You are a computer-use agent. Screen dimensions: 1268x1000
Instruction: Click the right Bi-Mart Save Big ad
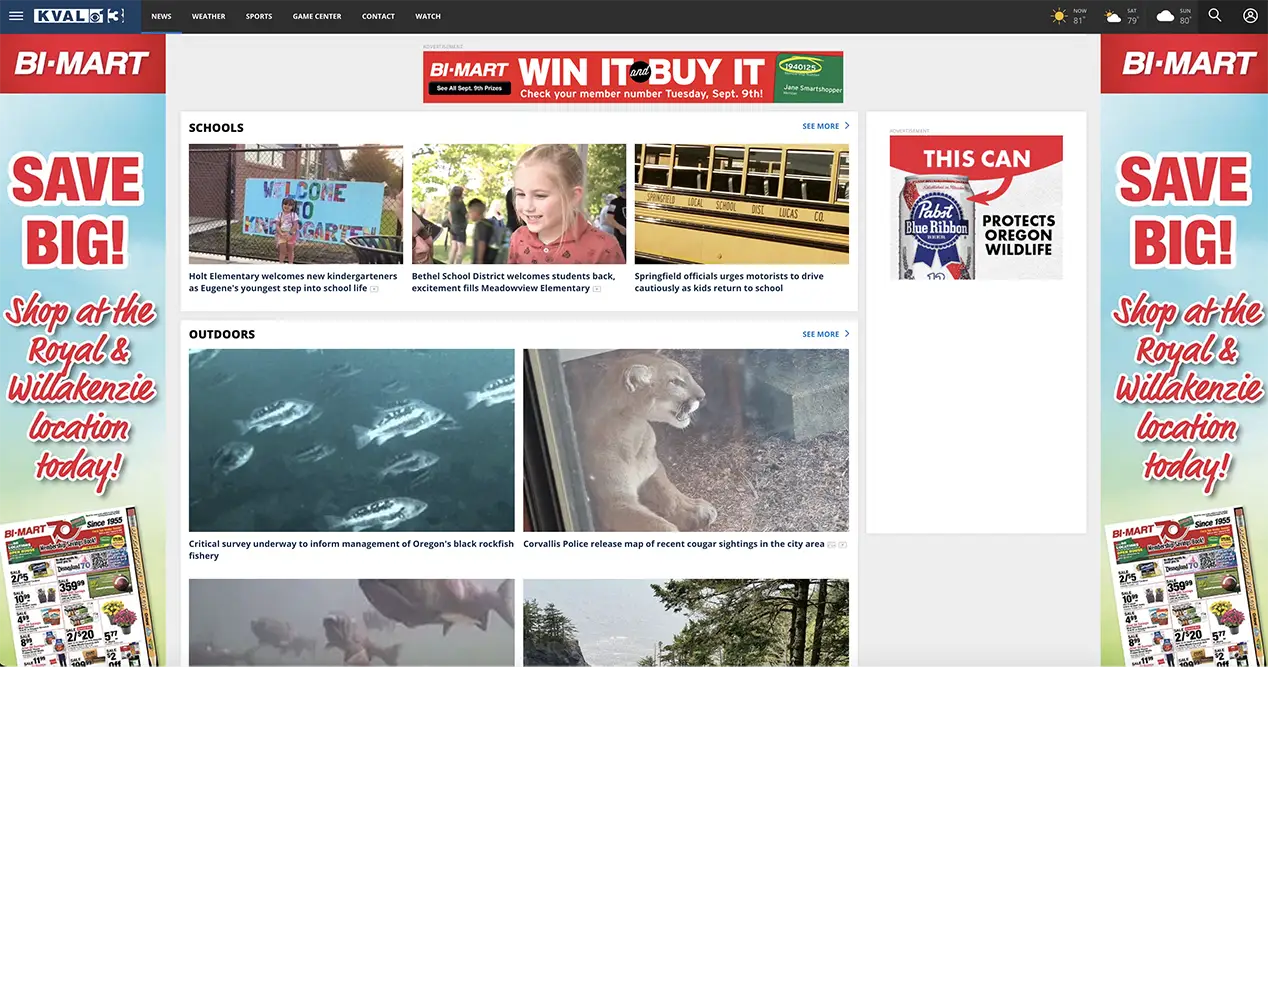[1184, 350]
